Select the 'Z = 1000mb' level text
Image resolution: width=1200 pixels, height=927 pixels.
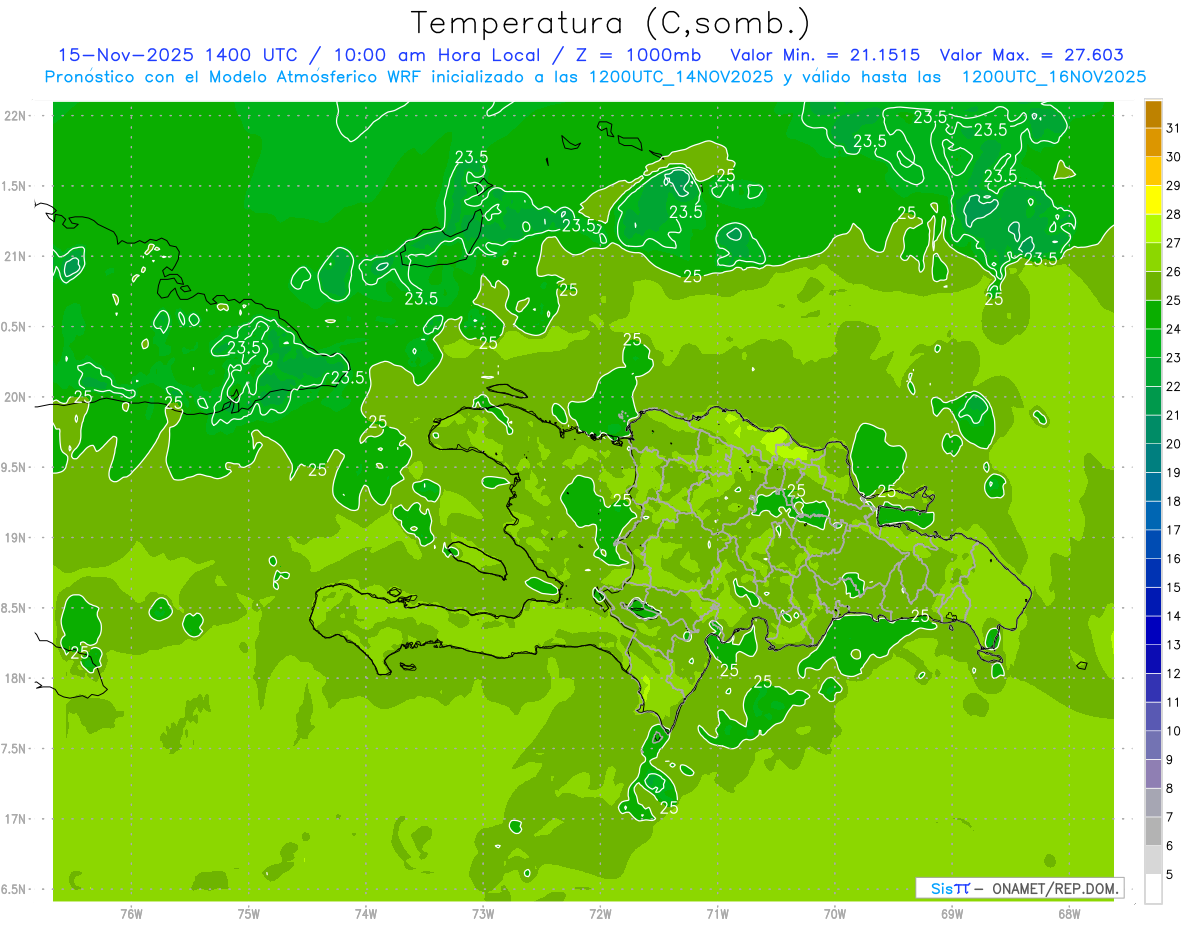[637, 55]
